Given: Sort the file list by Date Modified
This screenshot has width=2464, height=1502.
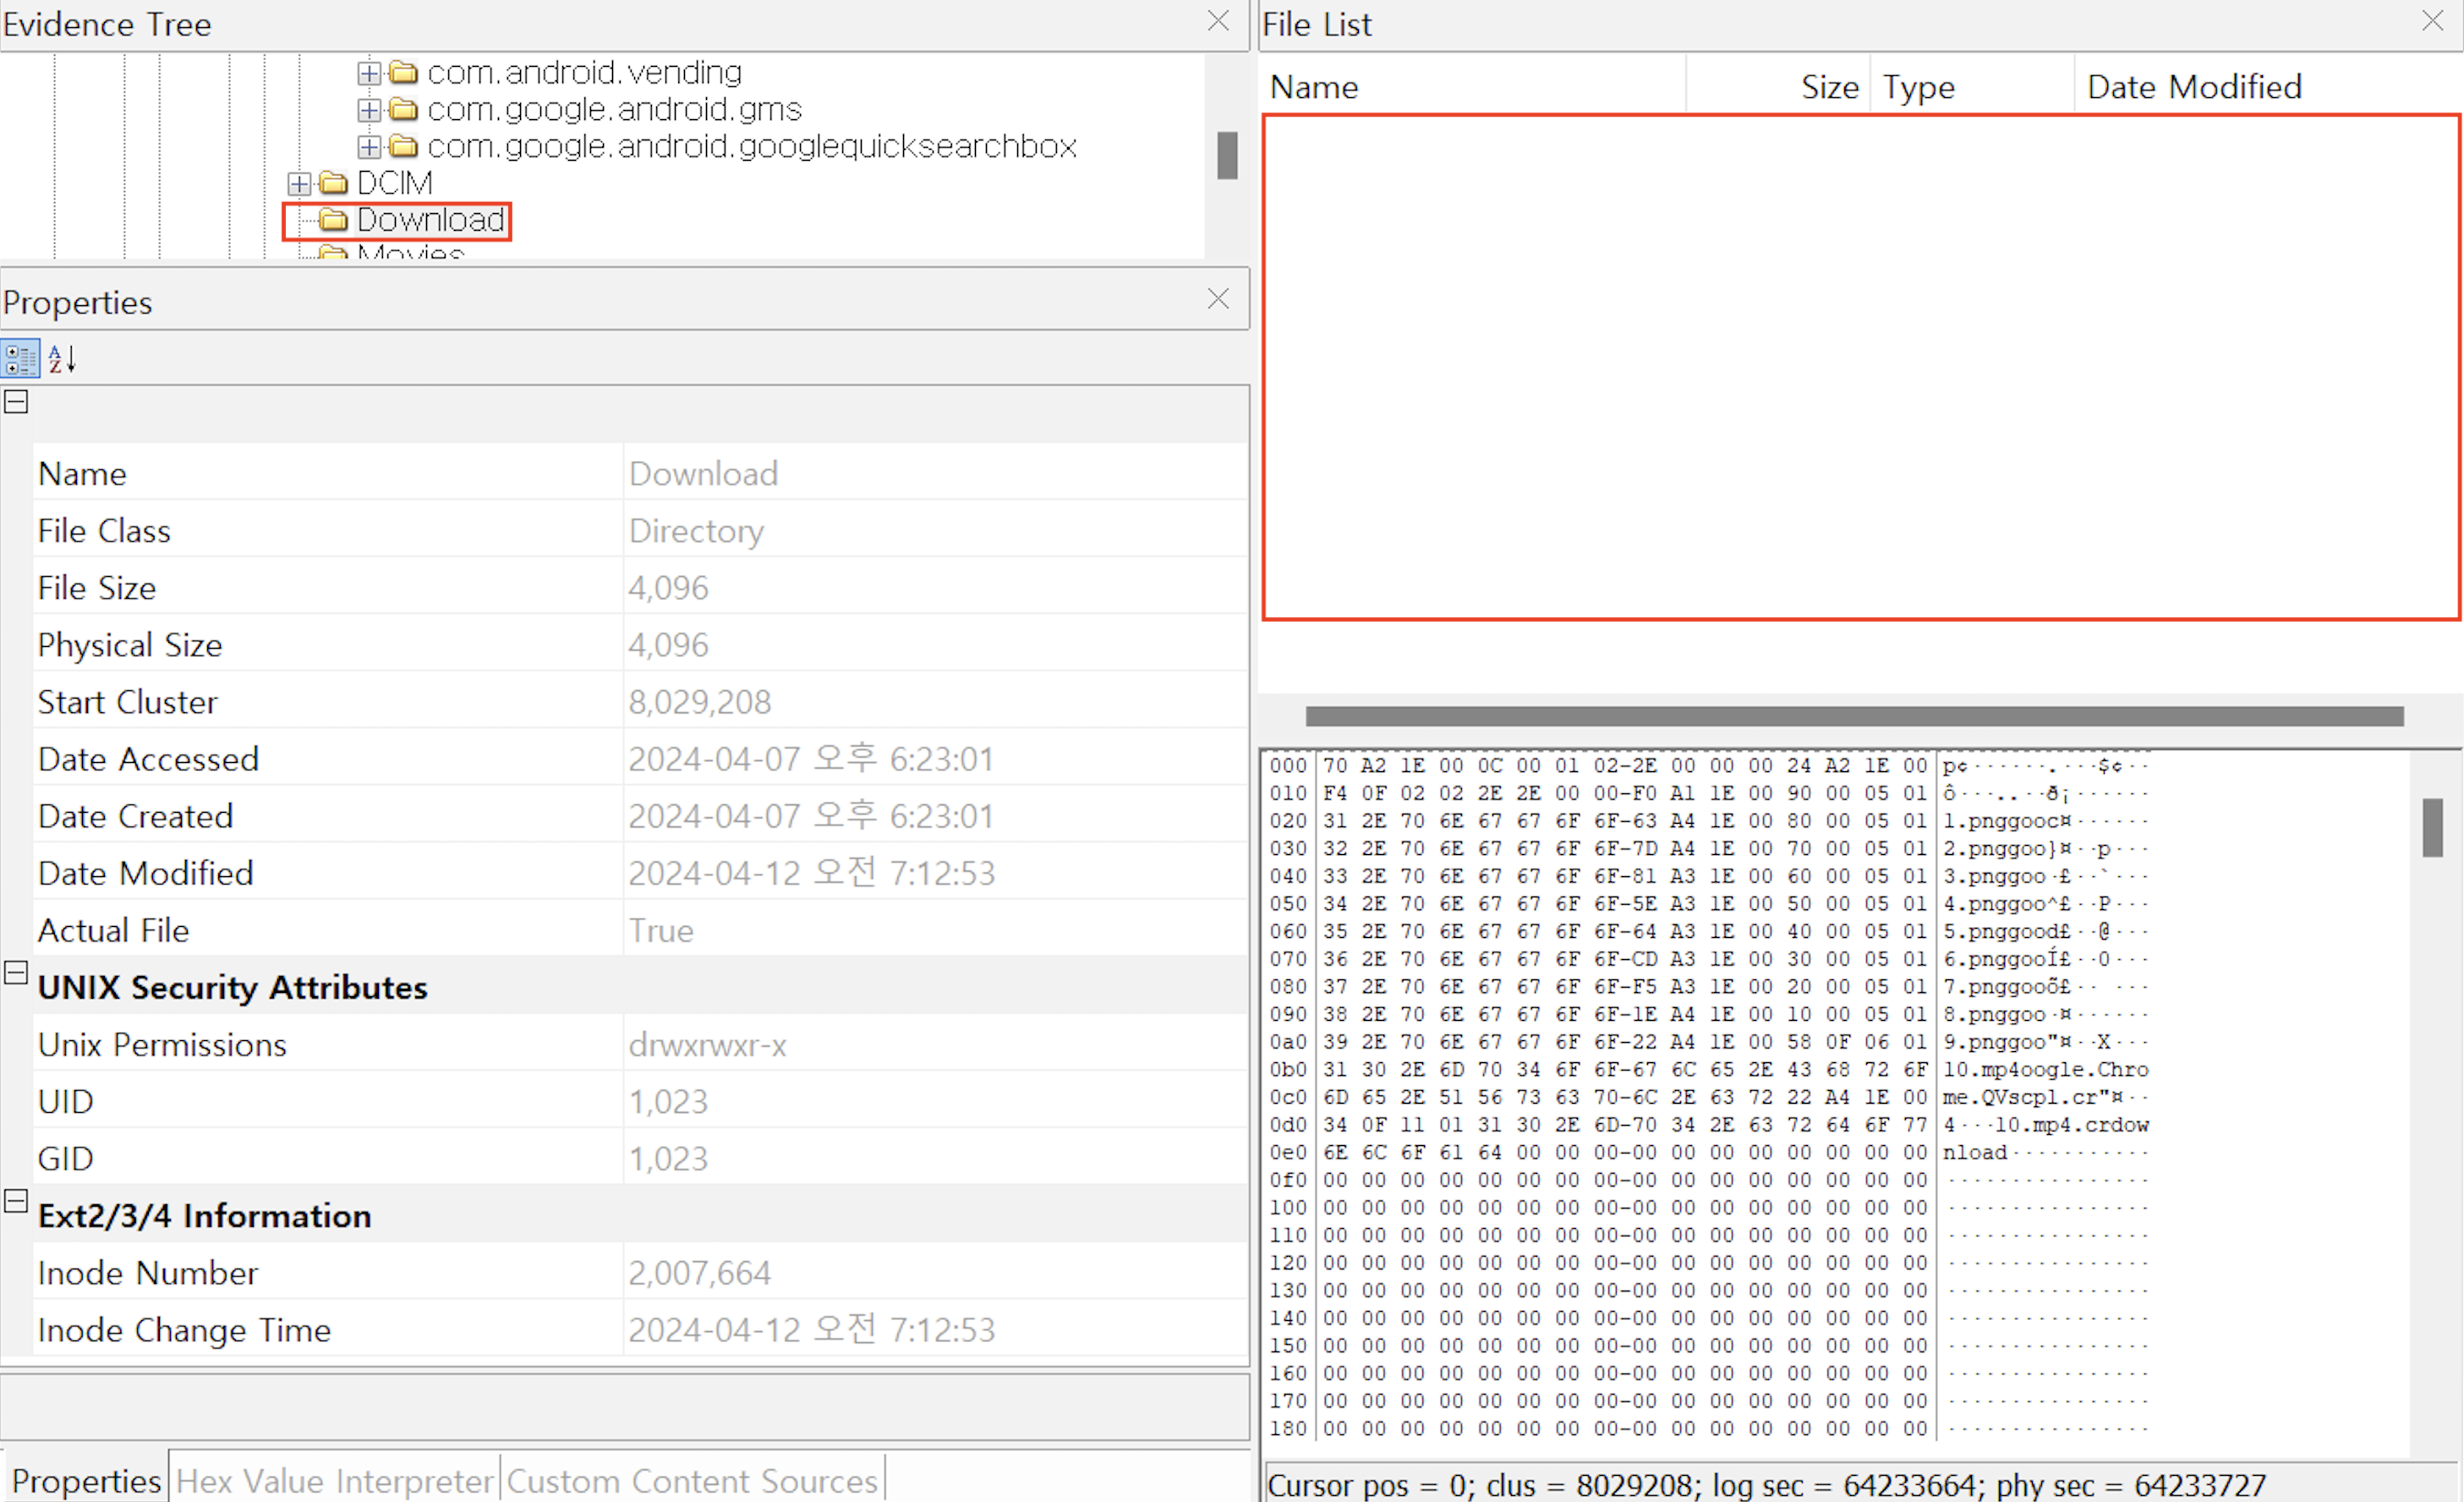Looking at the screenshot, I should pos(2194,87).
